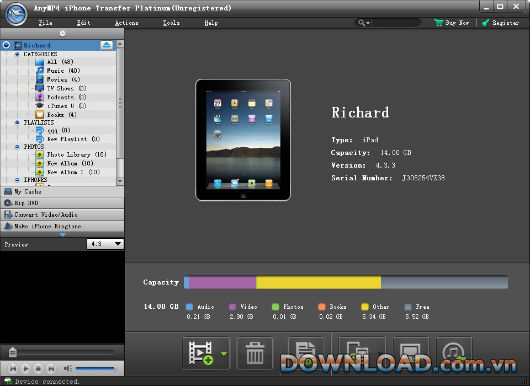The width and height of the screenshot is (530, 386).
Task: Open the first playlist above New Playlist
Action: (58, 130)
